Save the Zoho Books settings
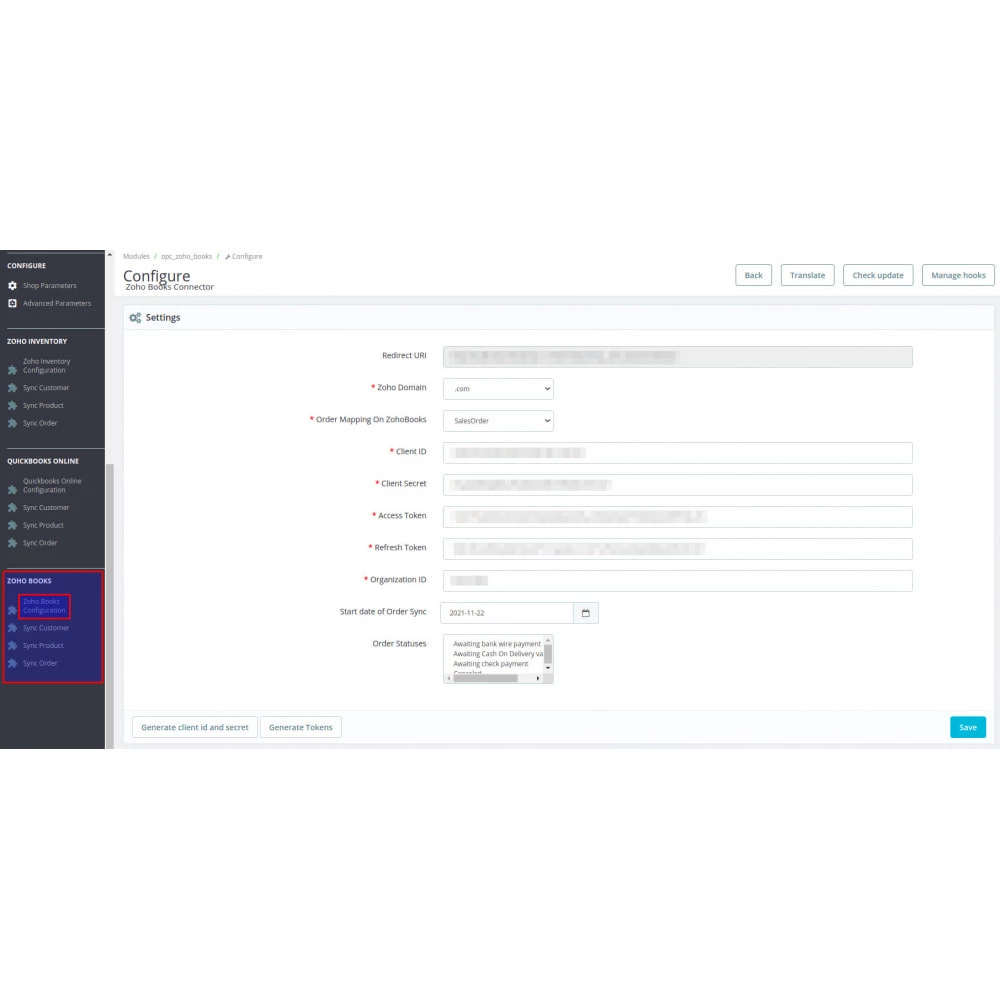This screenshot has height=1000, width=1000. click(967, 727)
